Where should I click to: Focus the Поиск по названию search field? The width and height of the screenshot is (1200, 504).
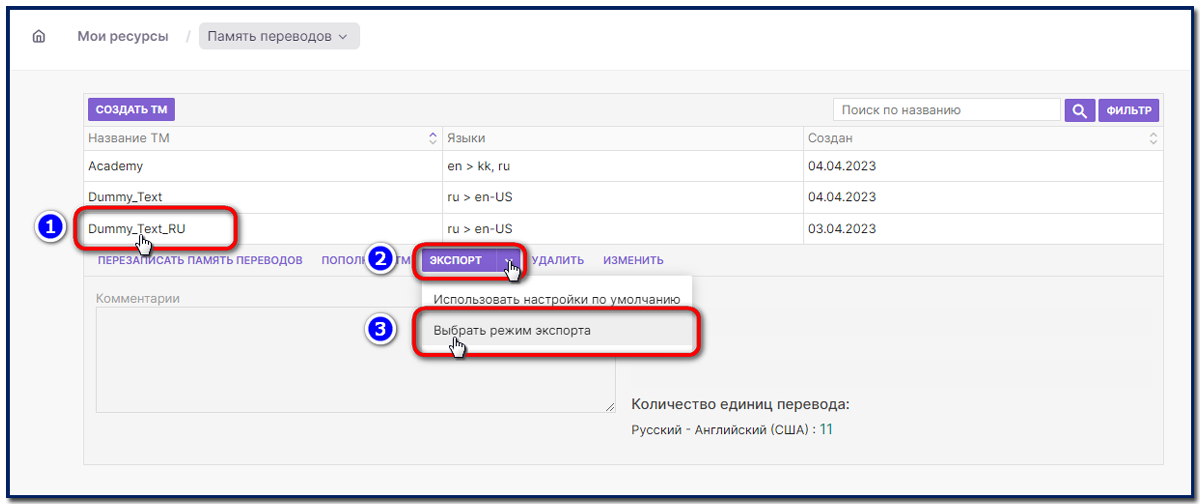point(946,110)
